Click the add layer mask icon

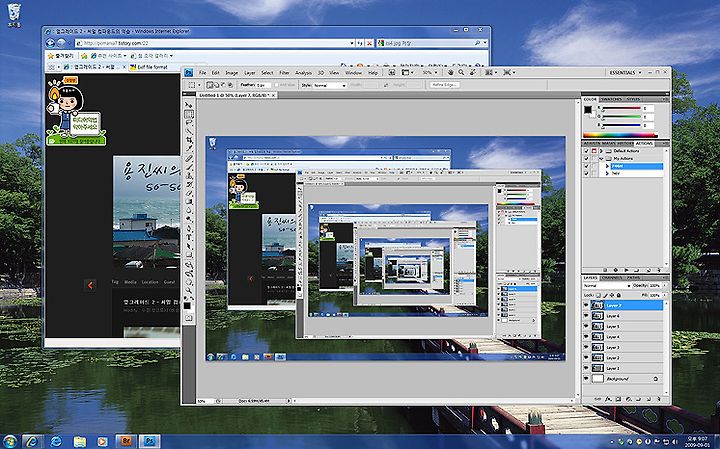619,399
